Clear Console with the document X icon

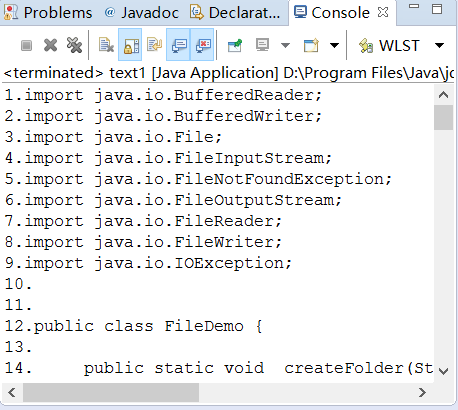[106, 45]
